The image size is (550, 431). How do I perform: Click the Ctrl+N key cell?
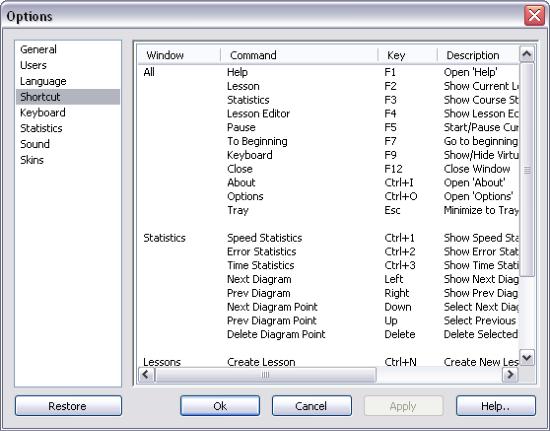click(x=400, y=362)
